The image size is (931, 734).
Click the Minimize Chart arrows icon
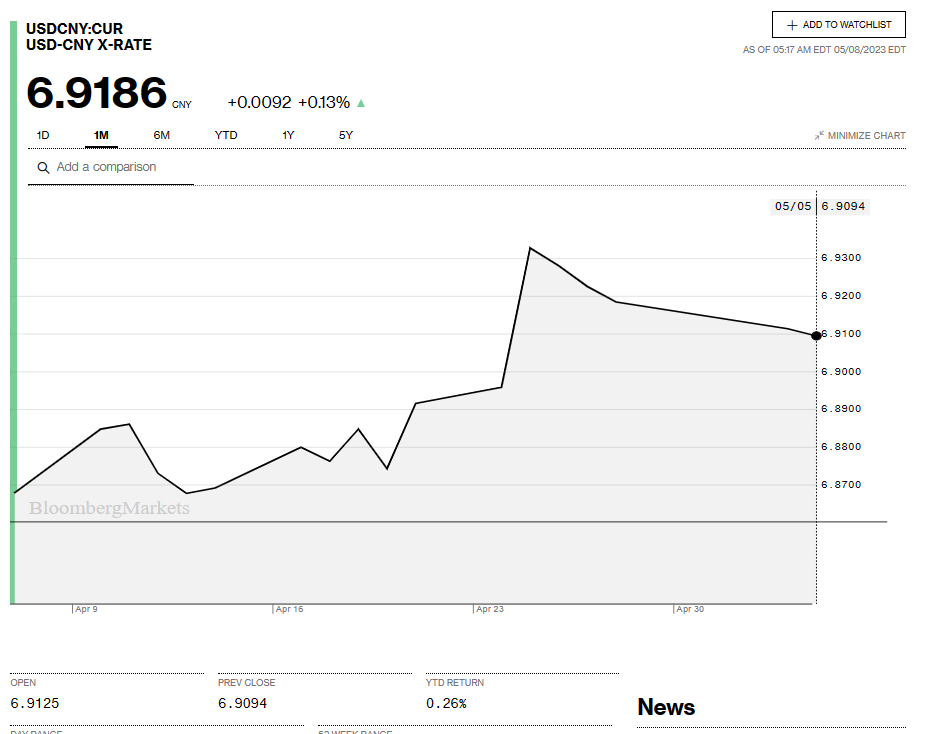819,136
